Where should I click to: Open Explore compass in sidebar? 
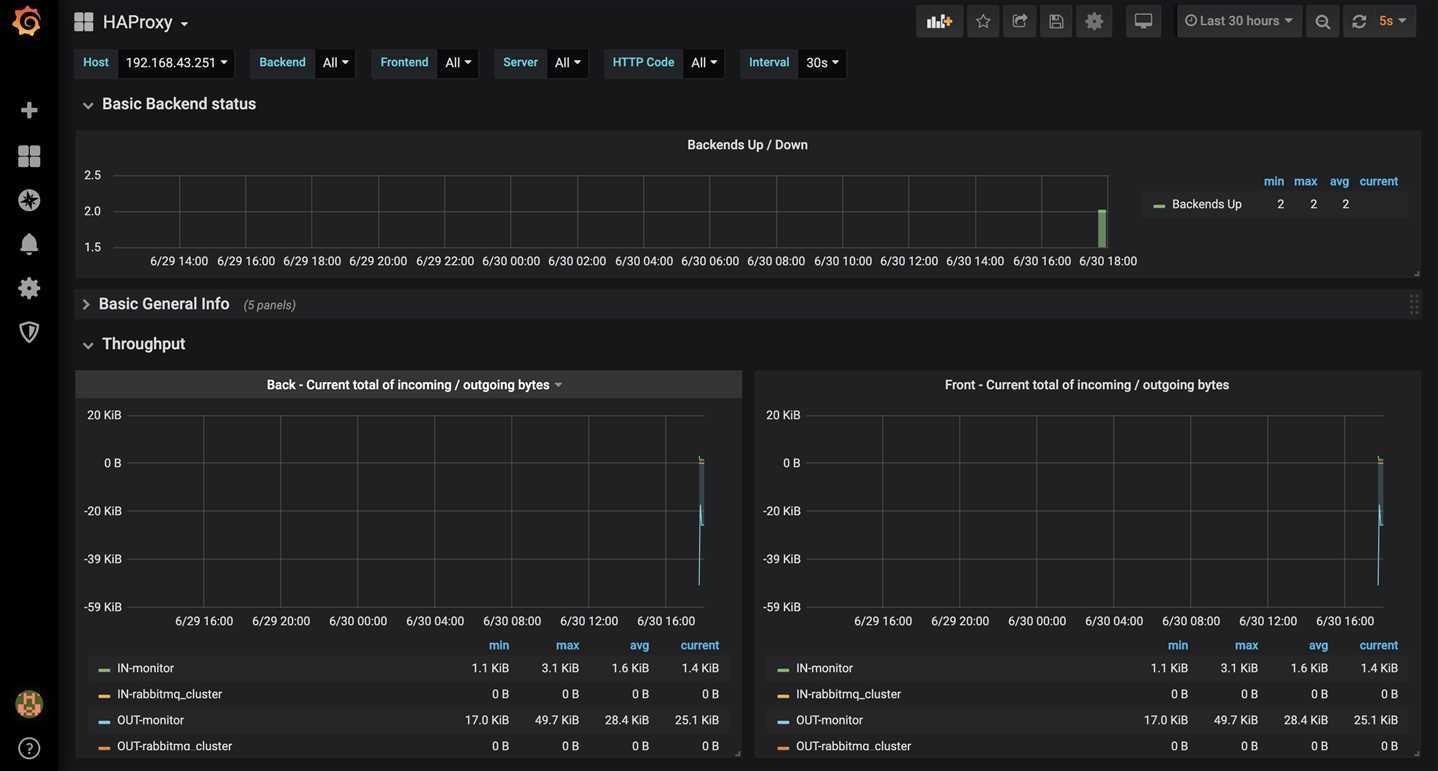click(29, 200)
